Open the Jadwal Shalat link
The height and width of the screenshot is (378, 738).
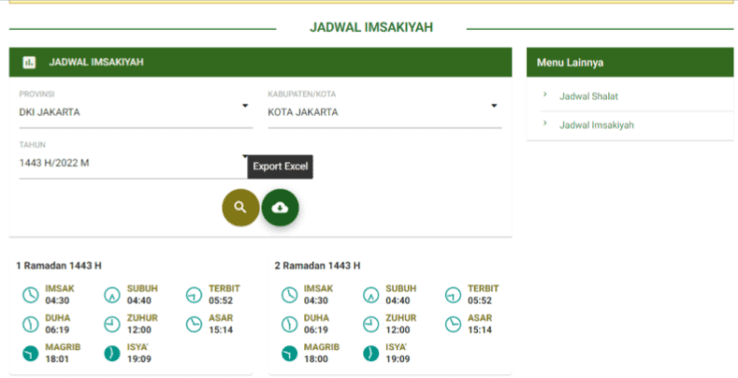[588, 97]
